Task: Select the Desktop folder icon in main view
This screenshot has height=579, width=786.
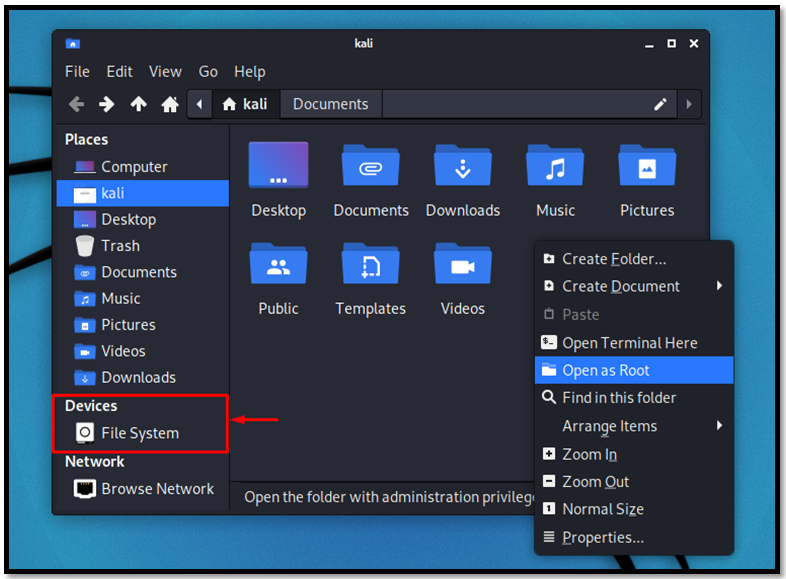Action: click(278, 165)
